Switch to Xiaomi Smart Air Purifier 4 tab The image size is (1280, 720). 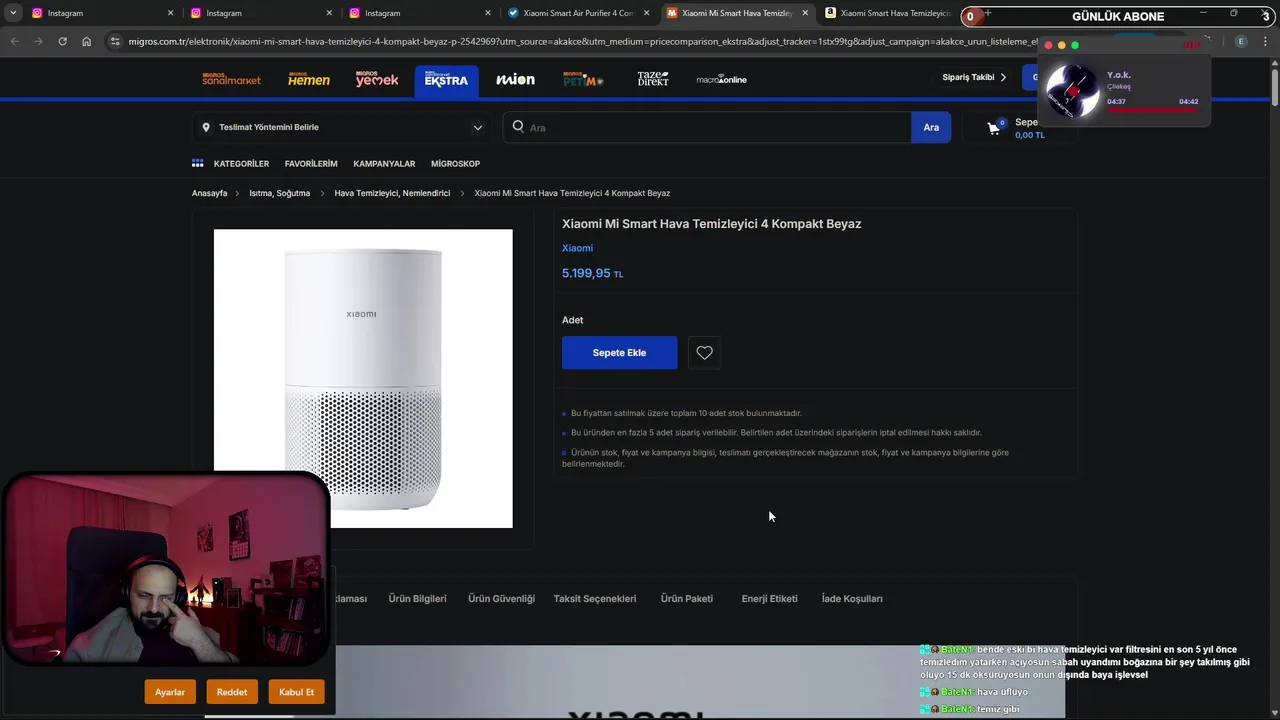pos(577,13)
